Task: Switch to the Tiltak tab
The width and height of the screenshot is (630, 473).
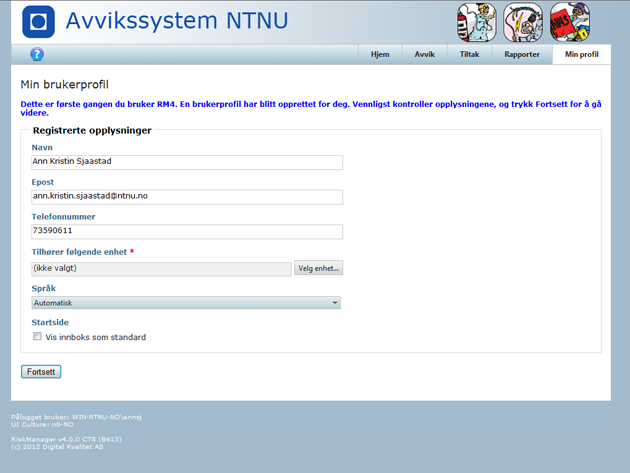Action: [x=470, y=55]
